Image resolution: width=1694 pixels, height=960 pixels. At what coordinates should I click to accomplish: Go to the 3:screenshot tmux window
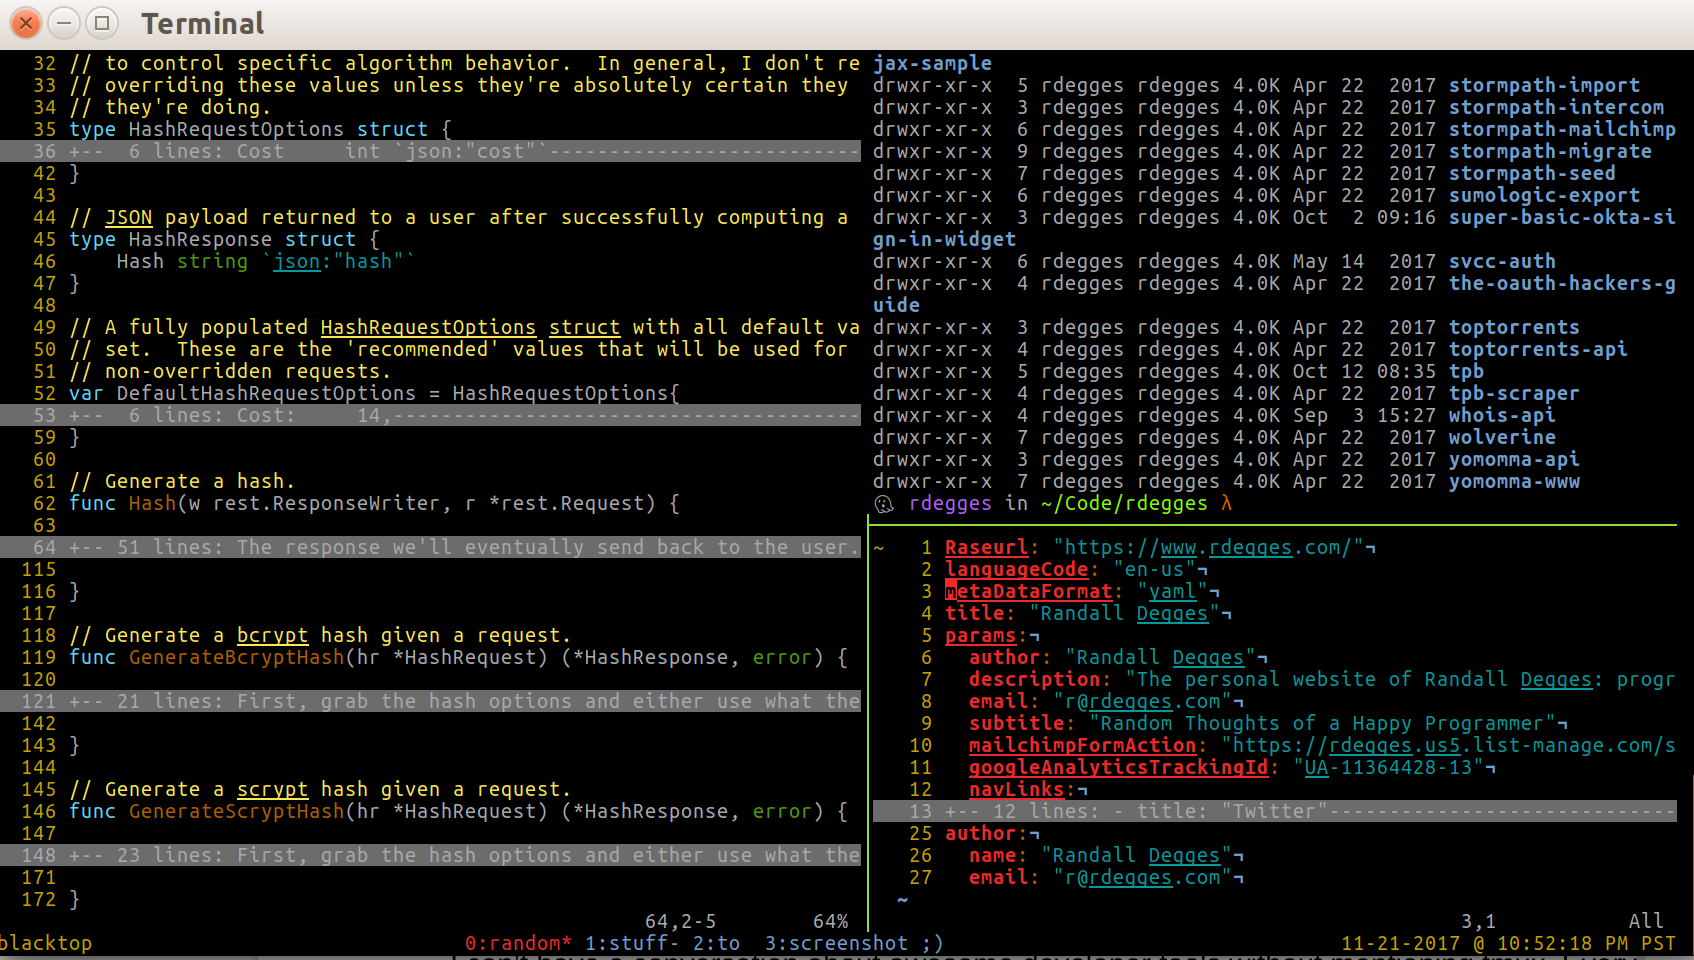click(x=836, y=943)
